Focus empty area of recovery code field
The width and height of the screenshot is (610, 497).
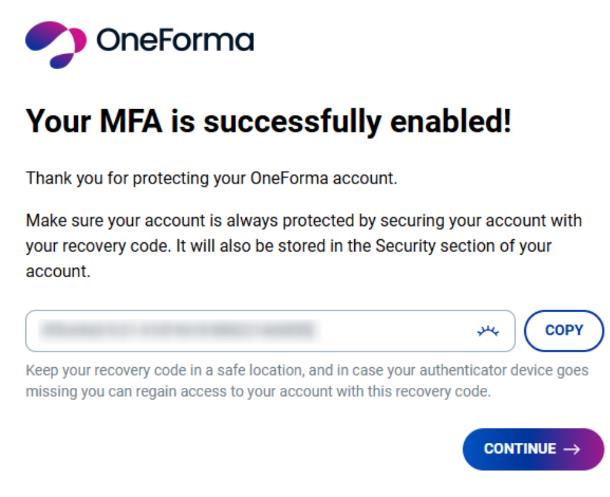pyautogui.click(x=395, y=331)
